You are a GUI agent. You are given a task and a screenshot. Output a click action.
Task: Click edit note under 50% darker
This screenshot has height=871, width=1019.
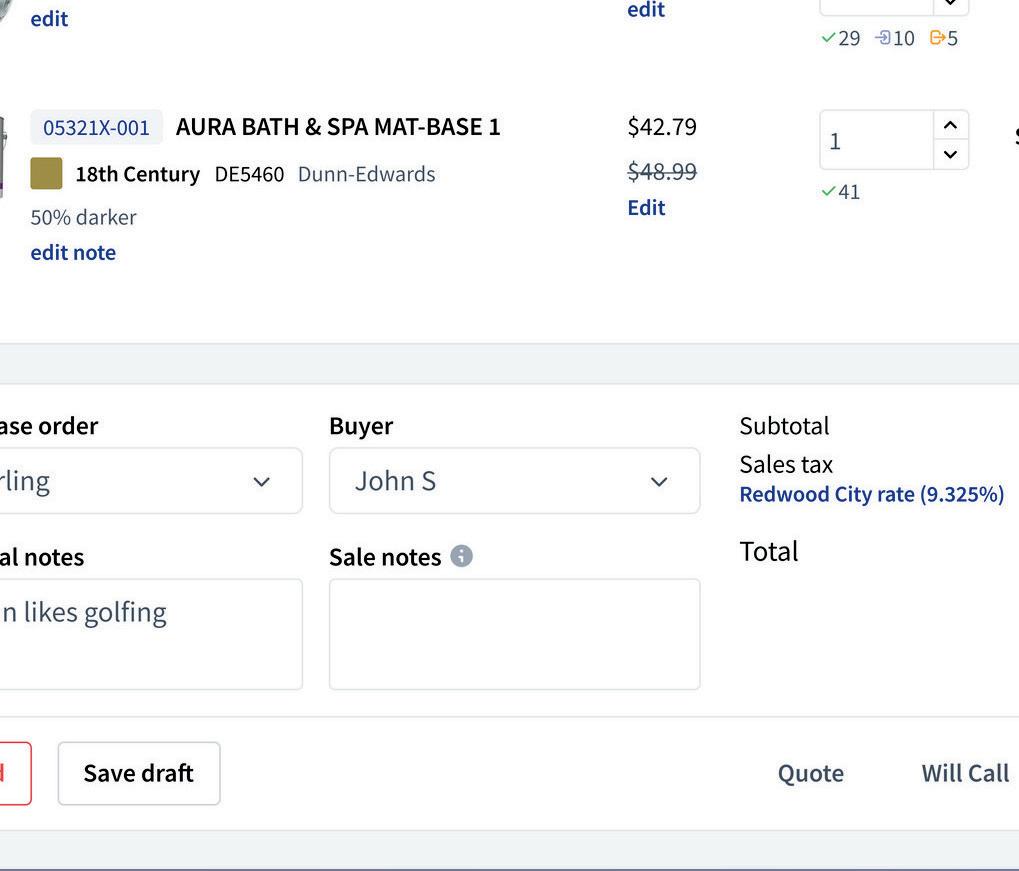[73, 252]
